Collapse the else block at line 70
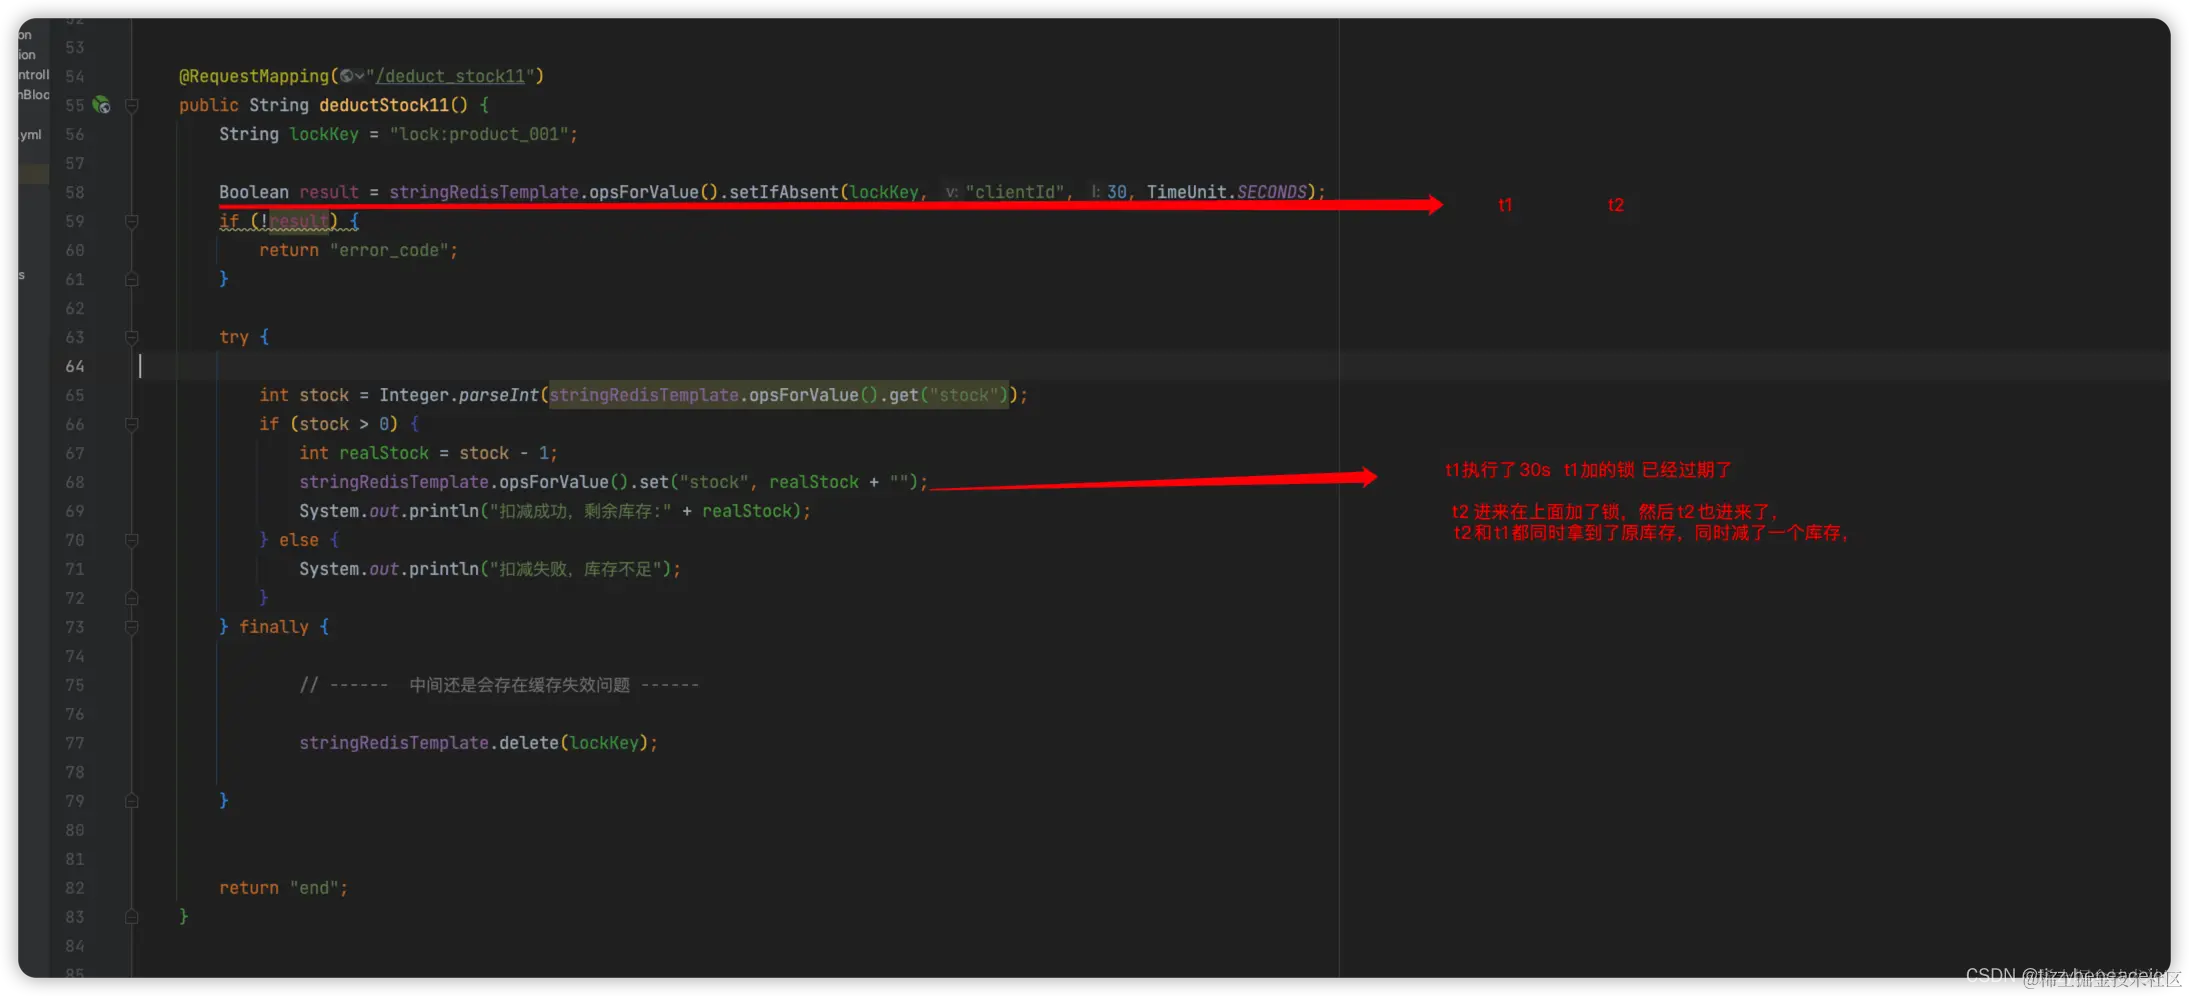Screen dimensions: 2189x996 click(132, 540)
